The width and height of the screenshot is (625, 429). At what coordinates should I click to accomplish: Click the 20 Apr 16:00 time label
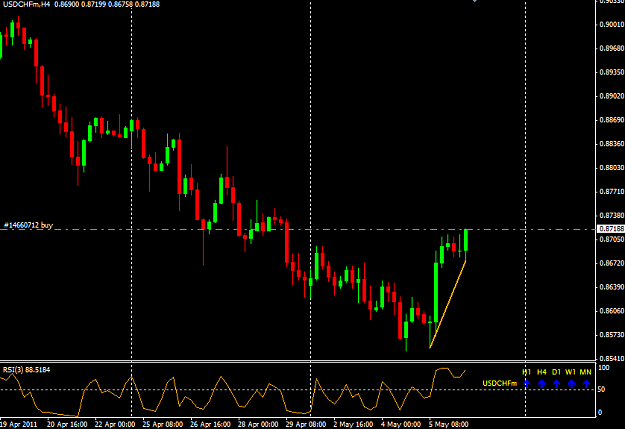pyautogui.click(x=67, y=424)
